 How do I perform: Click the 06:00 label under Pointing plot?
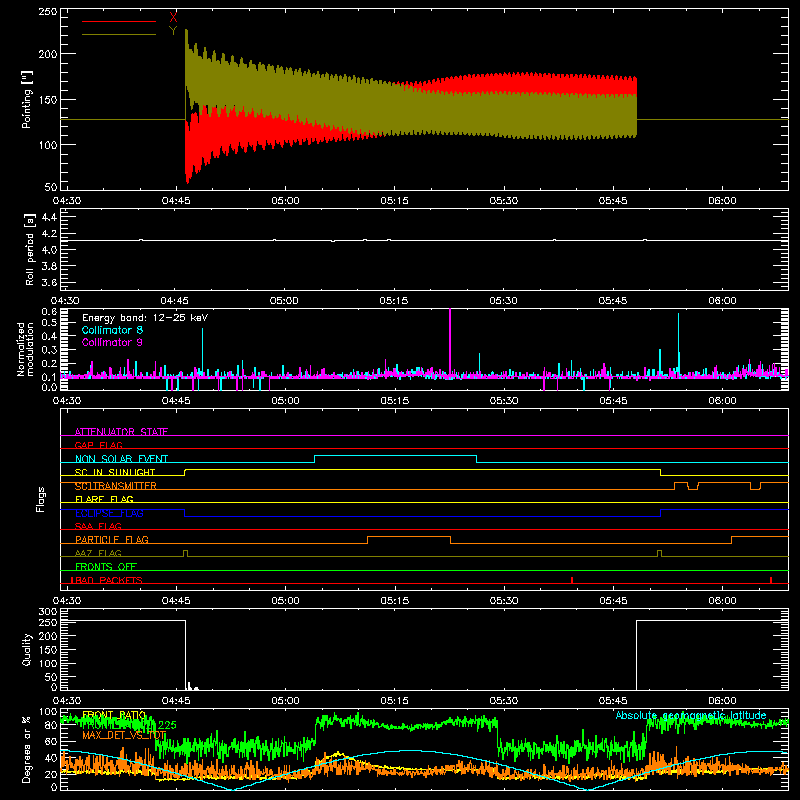722,201
